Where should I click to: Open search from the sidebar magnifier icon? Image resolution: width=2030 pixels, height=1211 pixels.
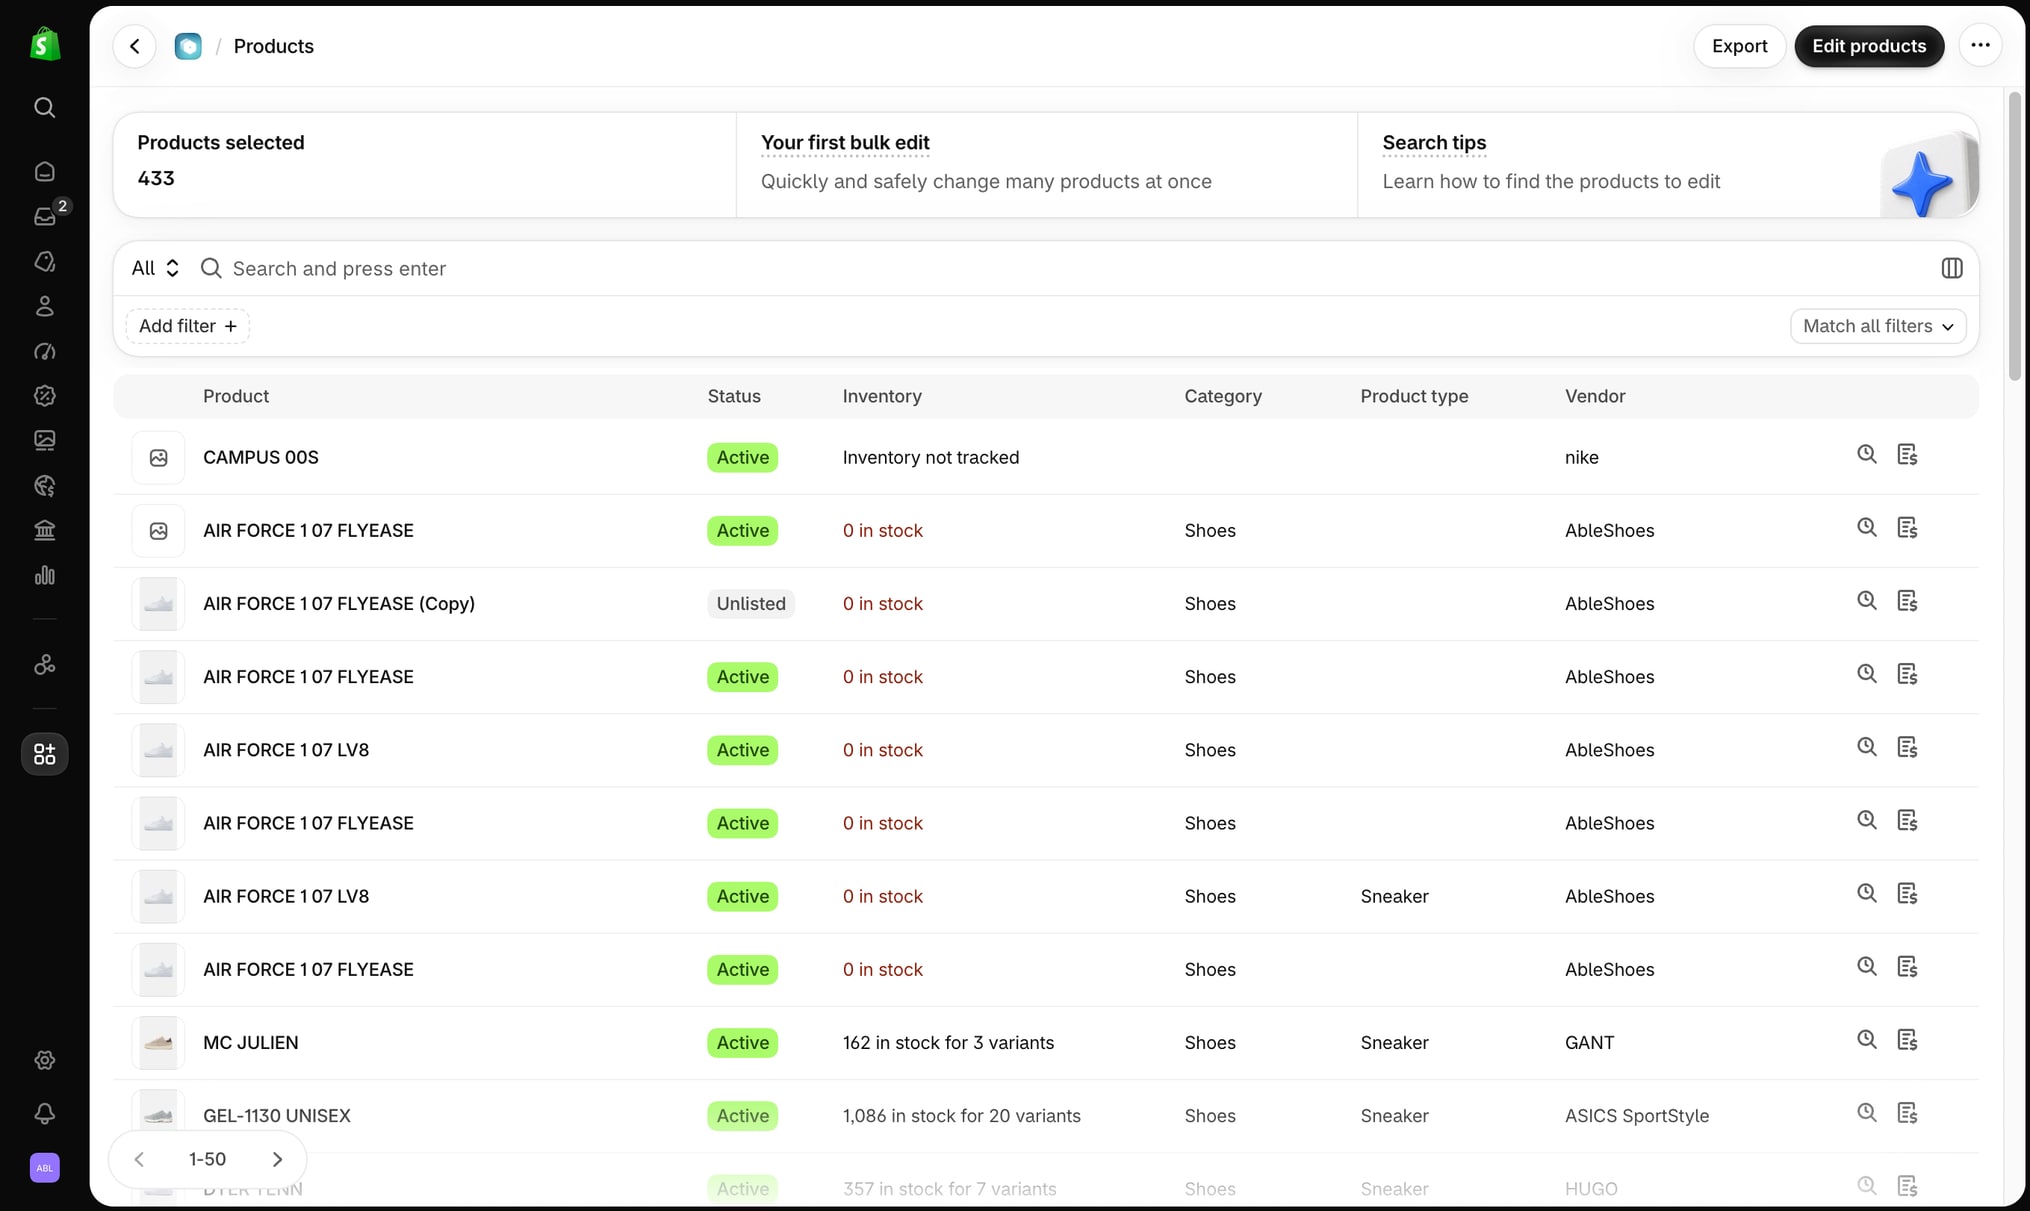click(x=45, y=107)
